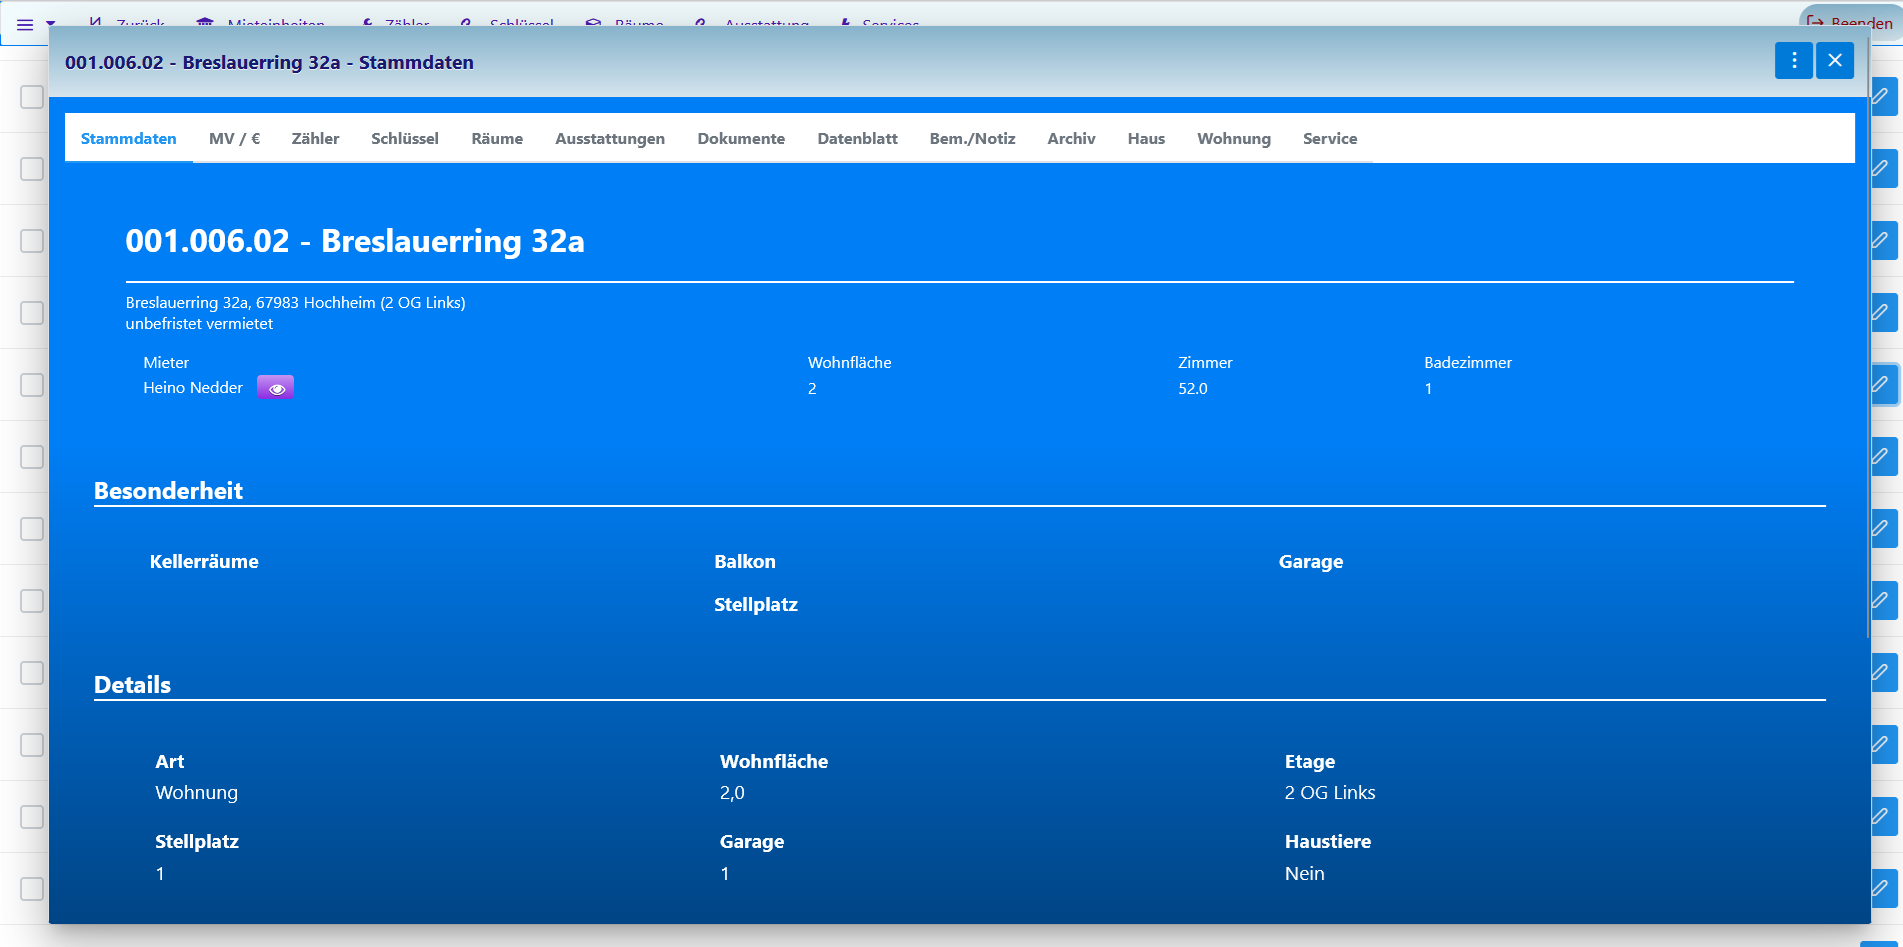Click the Details section heading
1903x947 pixels.
(x=132, y=685)
